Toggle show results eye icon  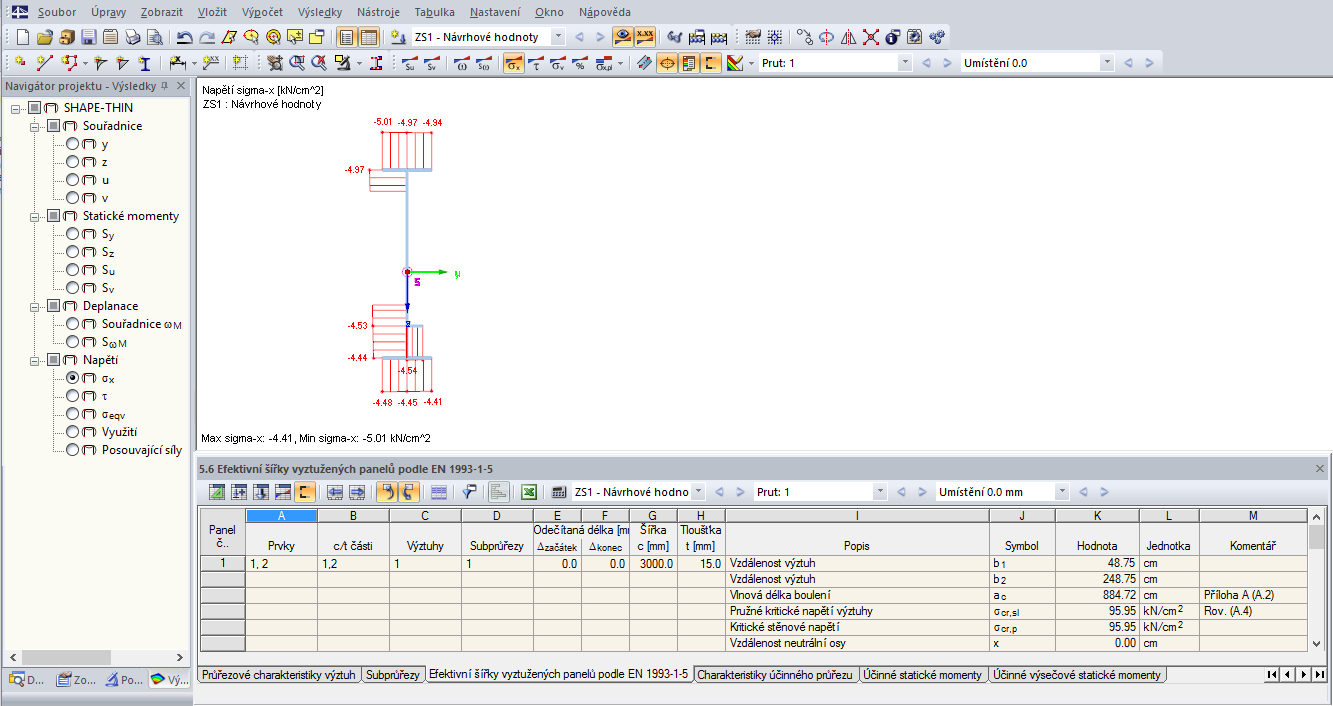click(x=623, y=37)
